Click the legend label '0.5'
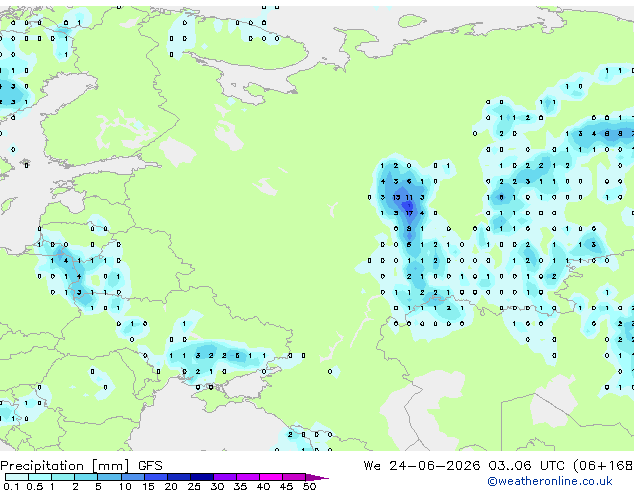This screenshot has width=634, height=490. [x=35, y=486]
